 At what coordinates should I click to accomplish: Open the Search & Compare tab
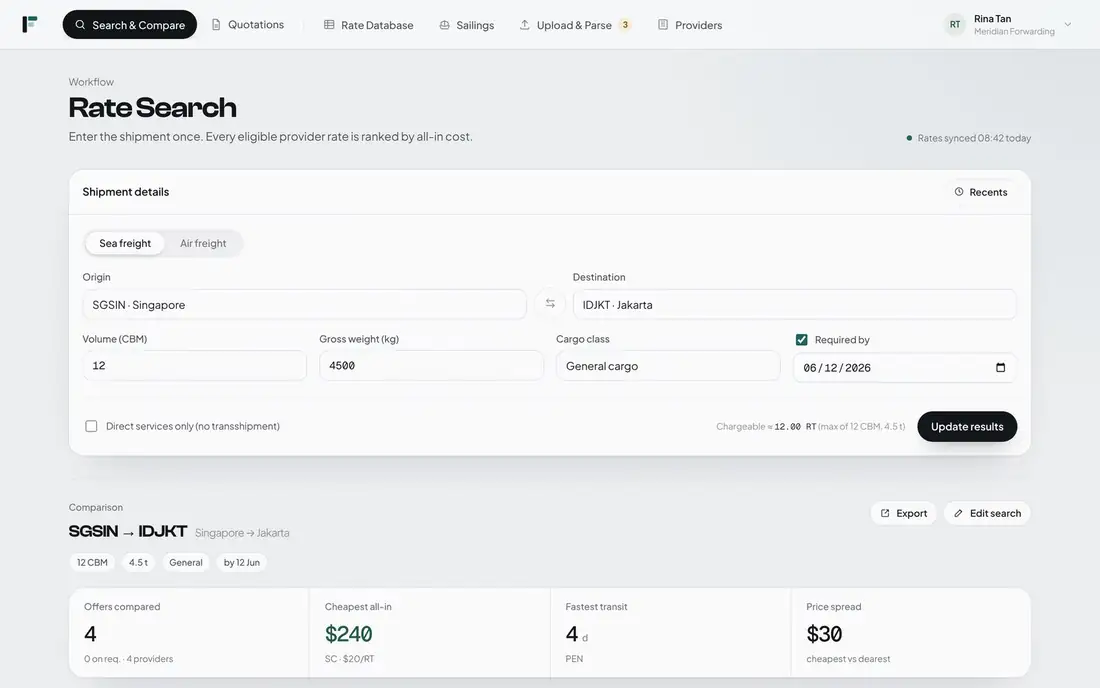click(x=130, y=25)
